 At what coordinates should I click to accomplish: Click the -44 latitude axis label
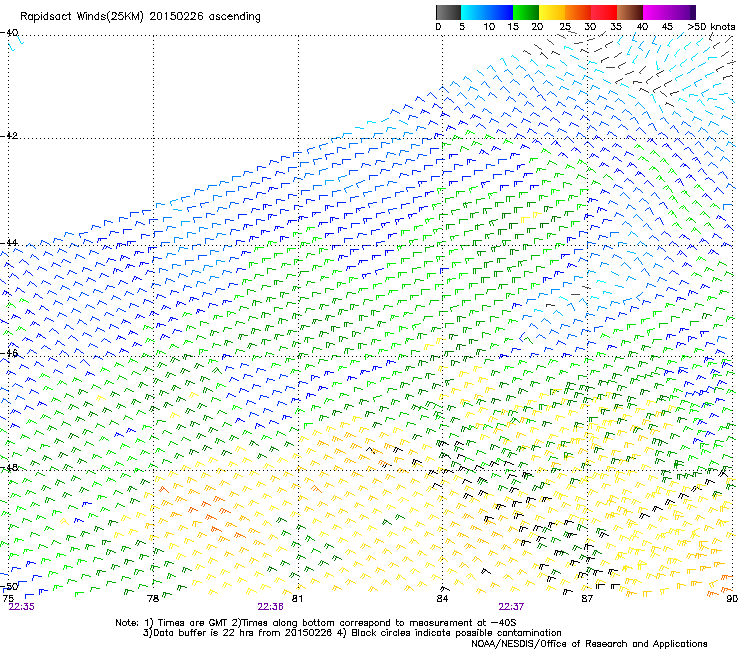coord(9,243)
